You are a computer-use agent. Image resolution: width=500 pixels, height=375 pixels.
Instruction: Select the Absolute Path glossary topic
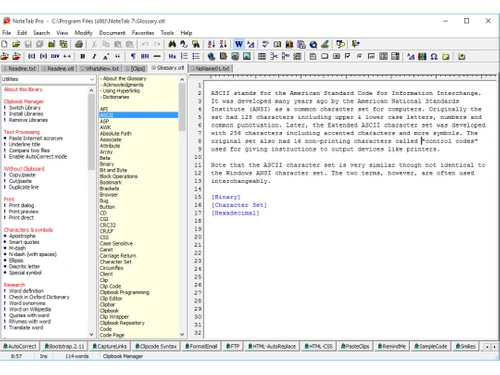click(x=116, y=133)
